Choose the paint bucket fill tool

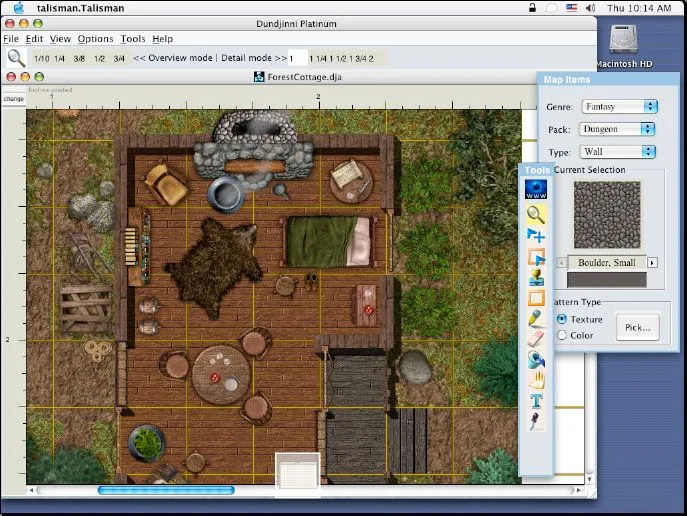[x=535, y=360]
